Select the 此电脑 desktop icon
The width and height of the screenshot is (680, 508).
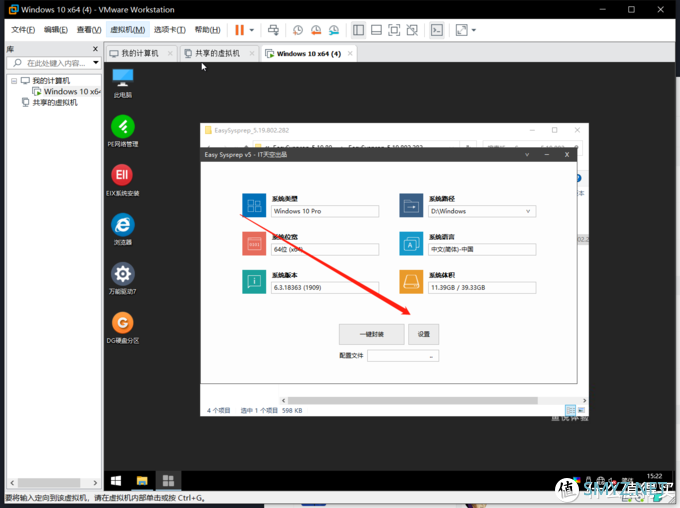coord(123,83)
